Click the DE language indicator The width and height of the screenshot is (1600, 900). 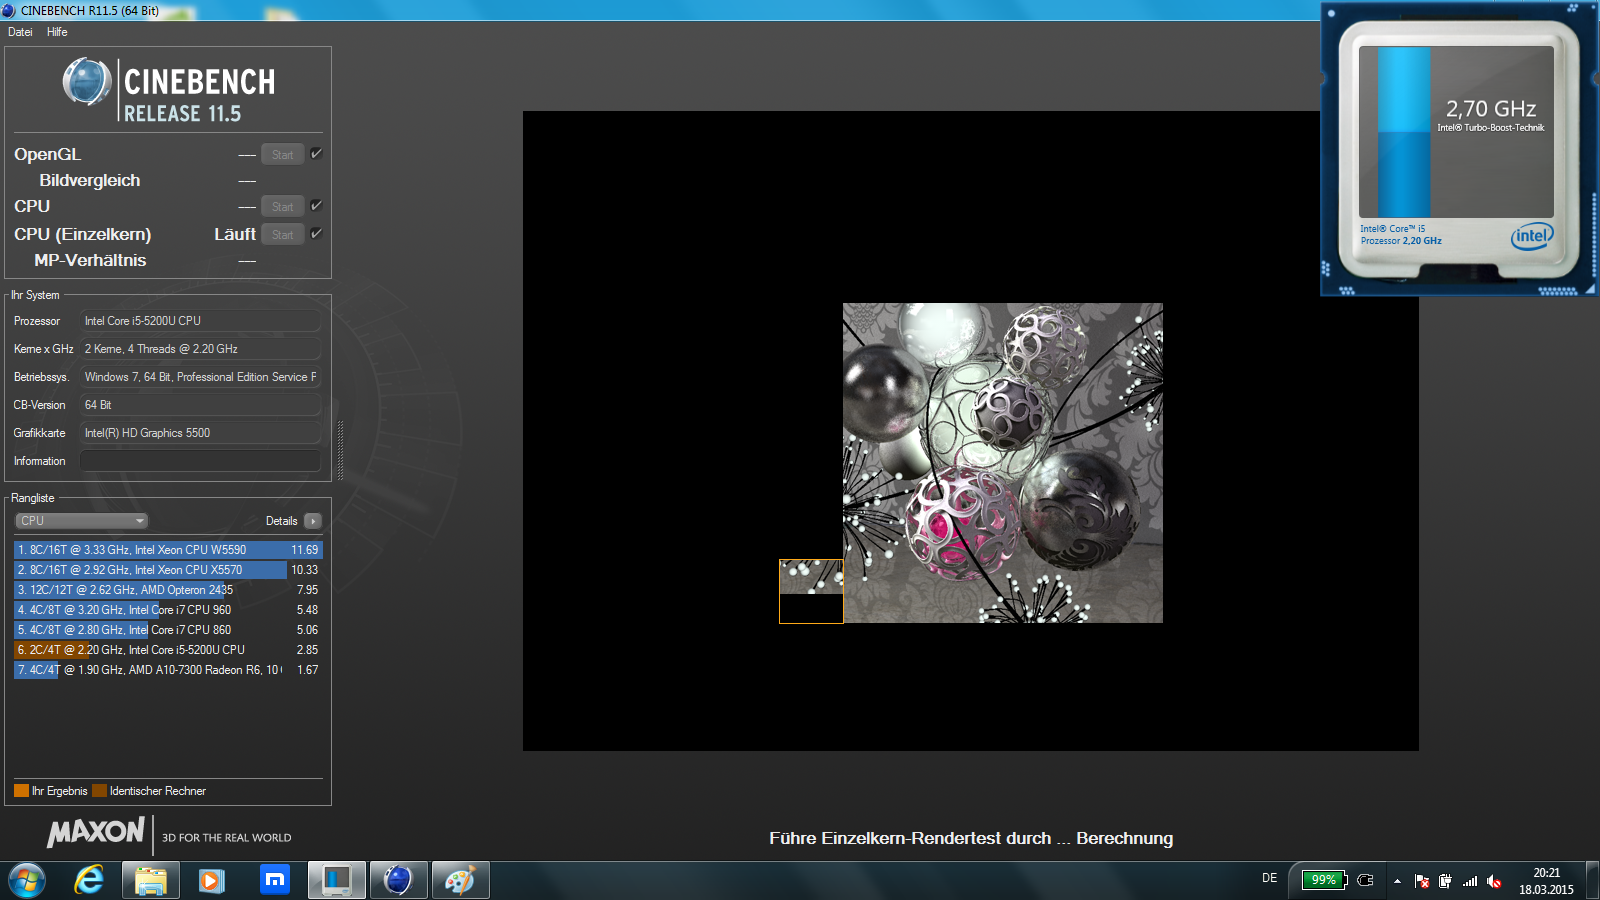click(1269, 878)
